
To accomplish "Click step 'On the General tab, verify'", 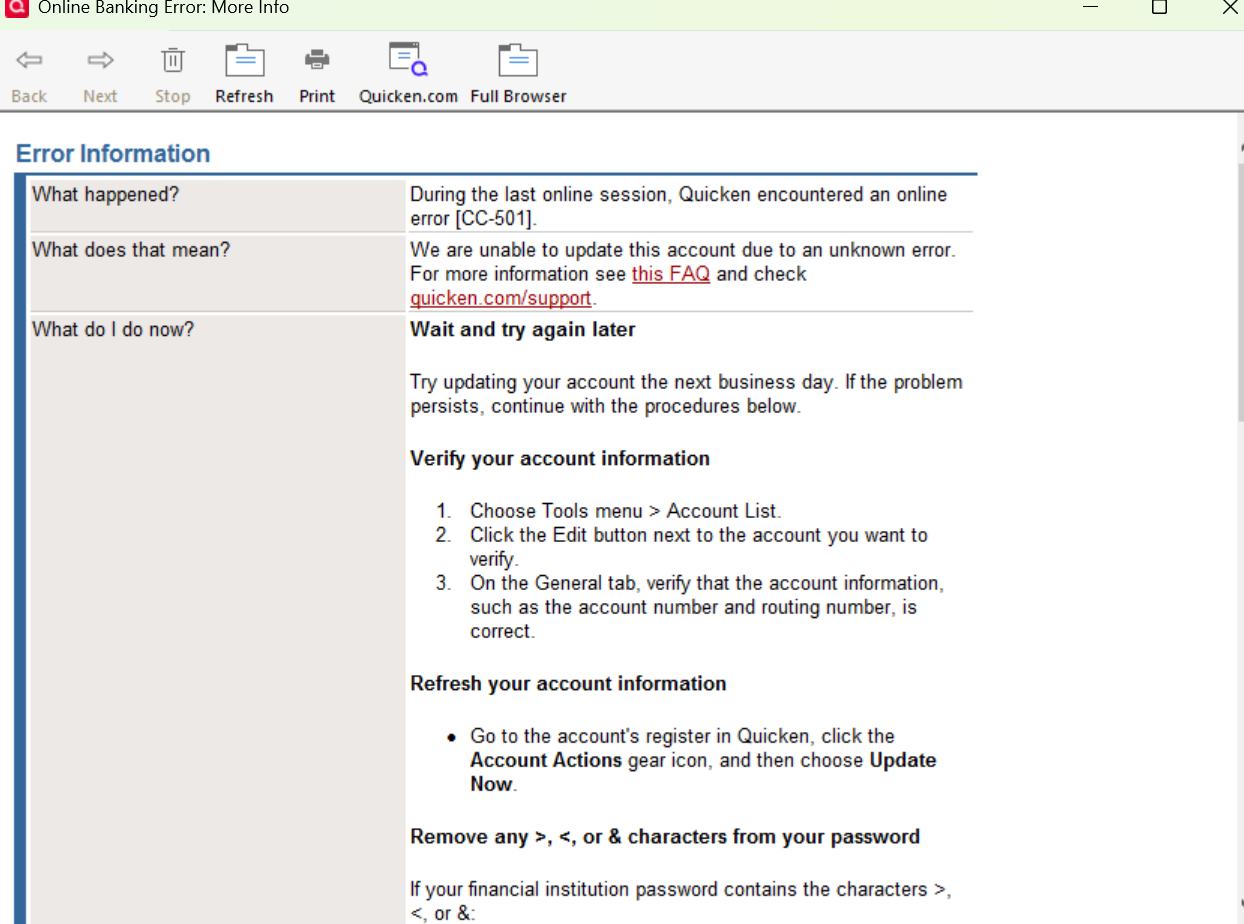I will coord(708,607).
